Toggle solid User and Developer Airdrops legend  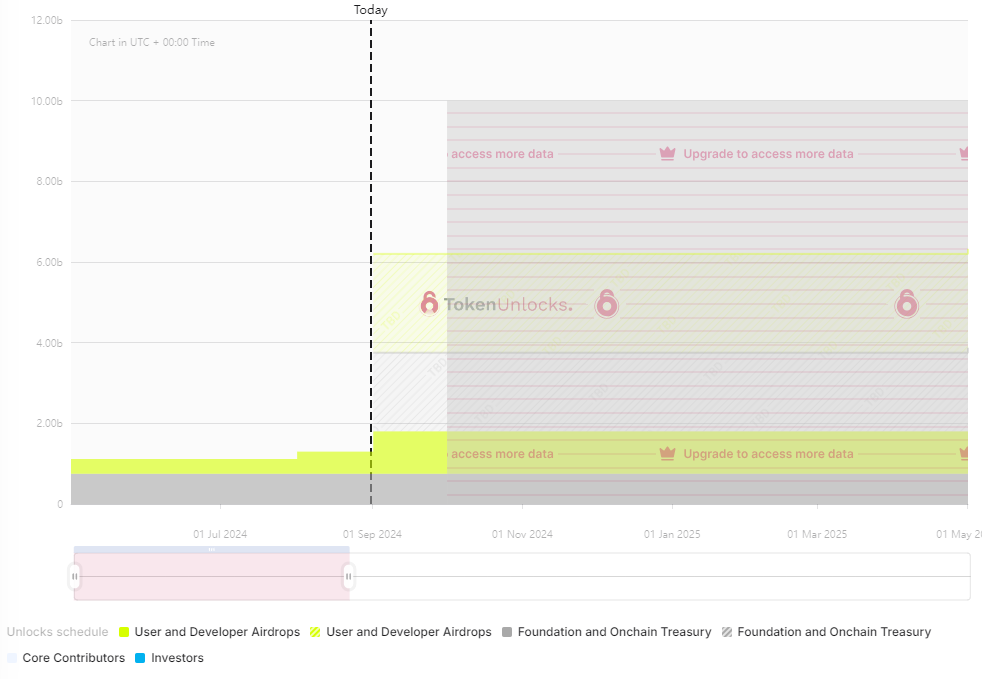(x=210, y=632)
